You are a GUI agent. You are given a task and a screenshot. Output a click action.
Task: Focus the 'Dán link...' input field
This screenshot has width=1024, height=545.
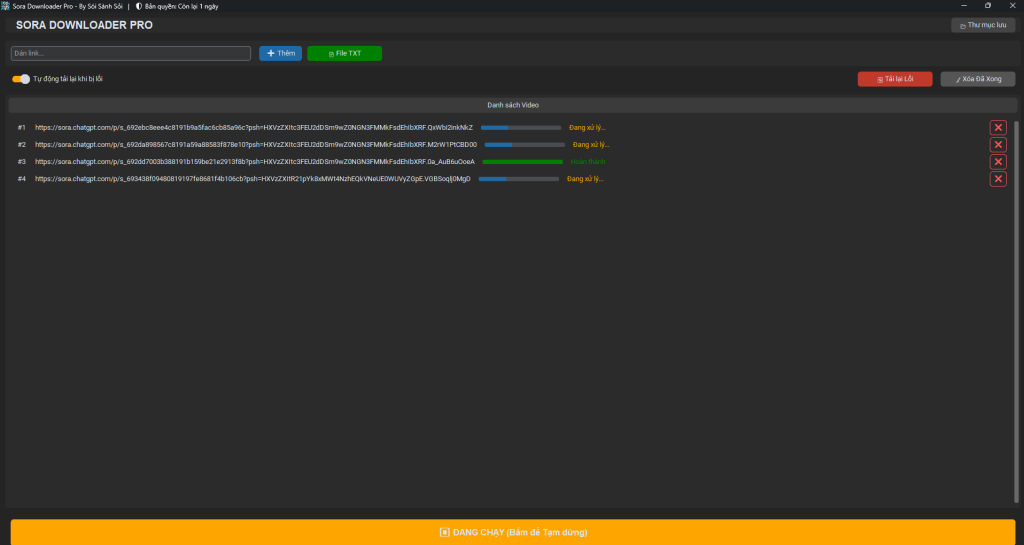pos(131,54)
